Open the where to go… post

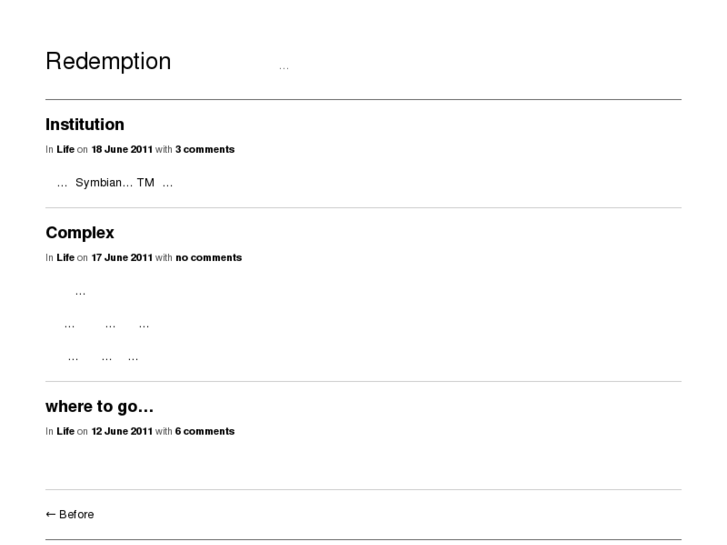tap(99, 406)
